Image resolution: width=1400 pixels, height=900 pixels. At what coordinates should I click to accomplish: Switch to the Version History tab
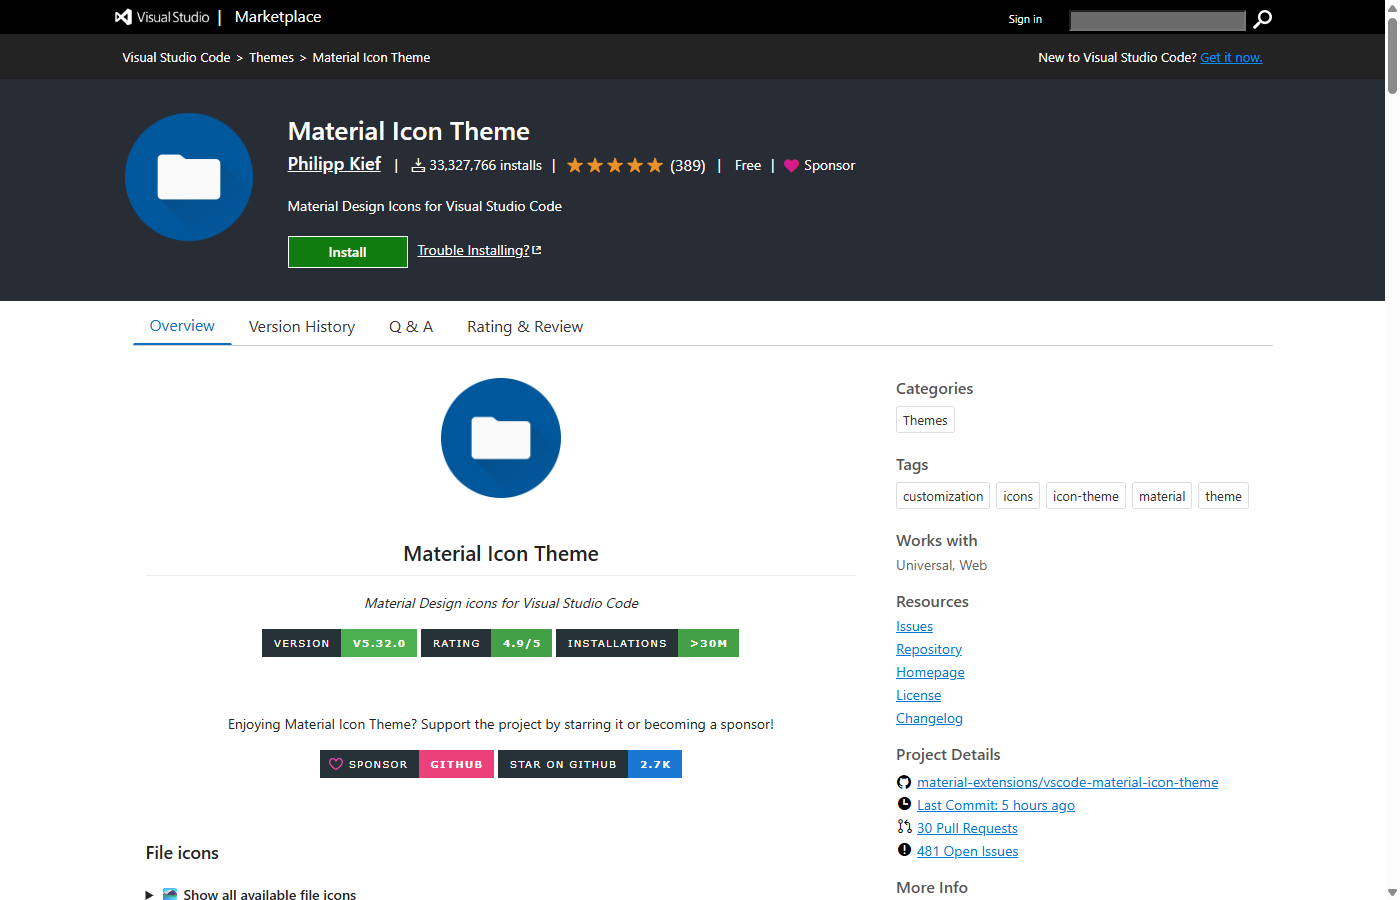click(301, 326)
